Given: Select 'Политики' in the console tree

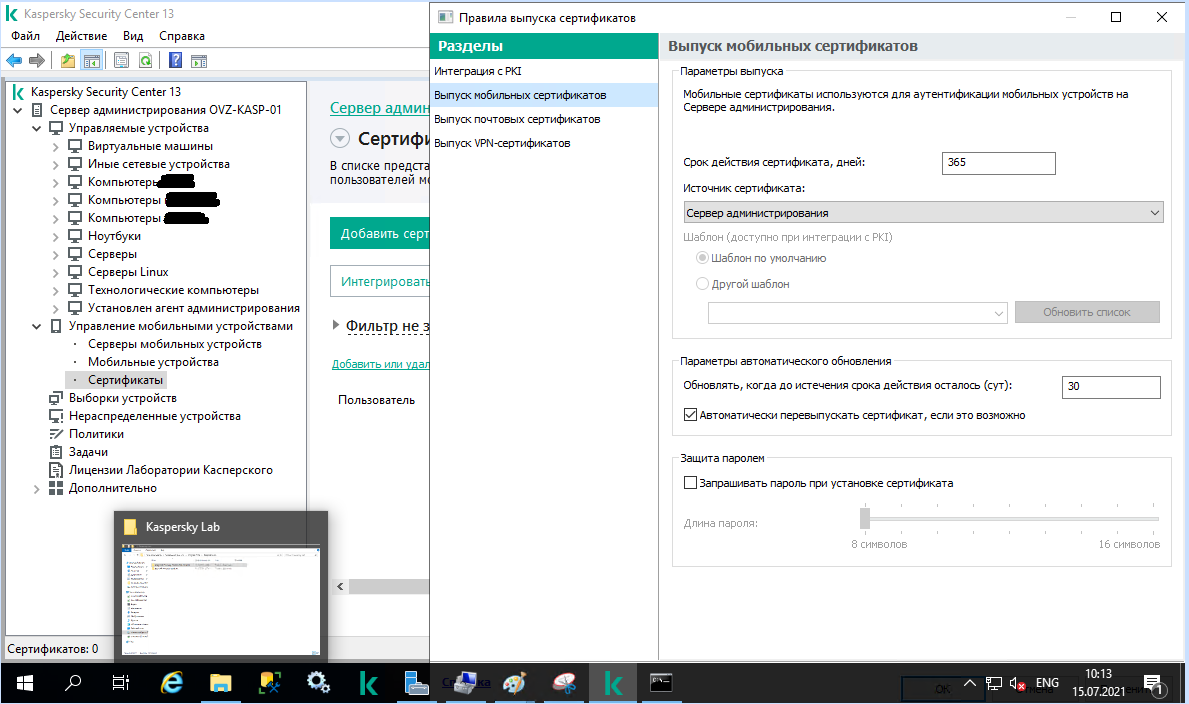Looking at the screenshot, I should tap(96, 434).
